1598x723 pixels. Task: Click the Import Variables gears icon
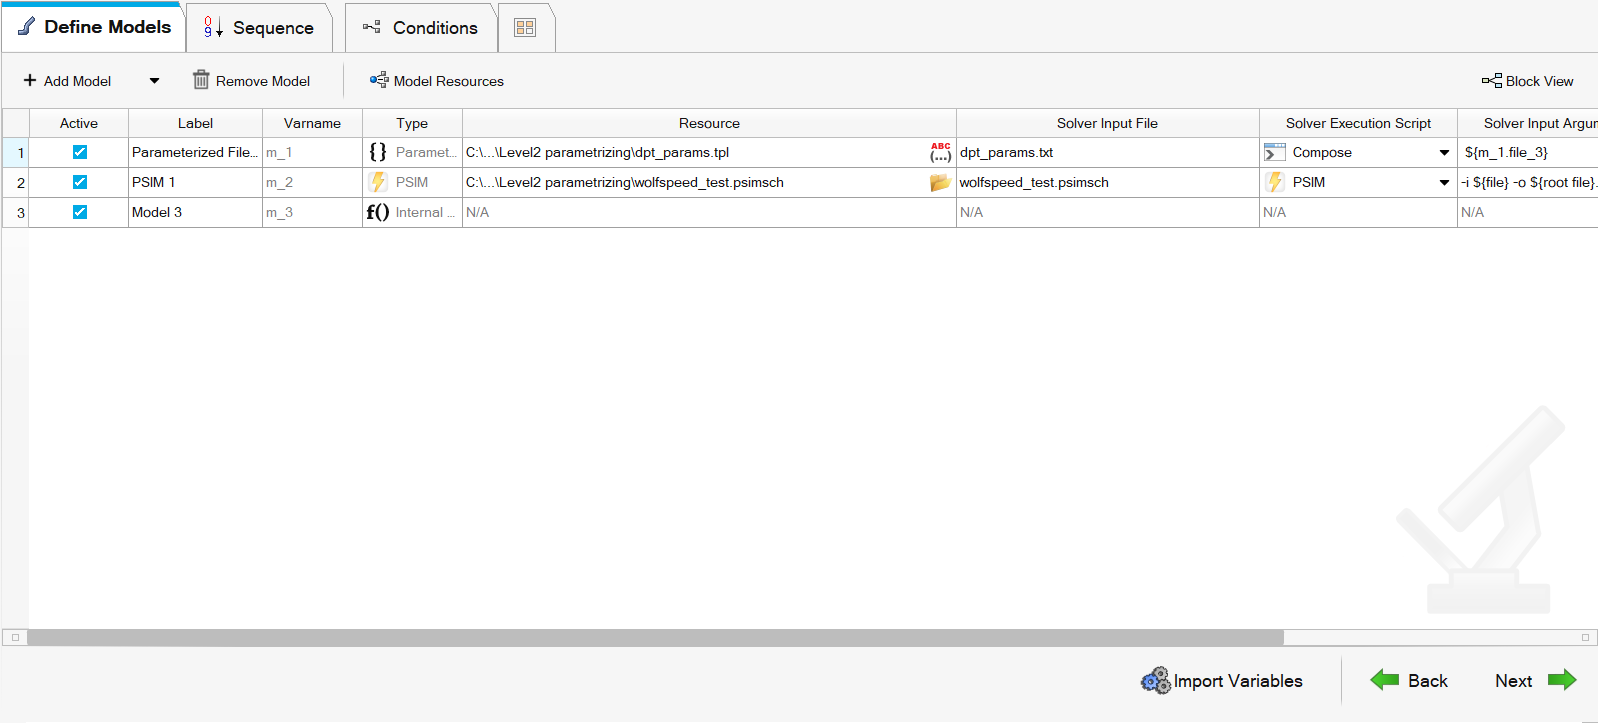[1156, 681]
